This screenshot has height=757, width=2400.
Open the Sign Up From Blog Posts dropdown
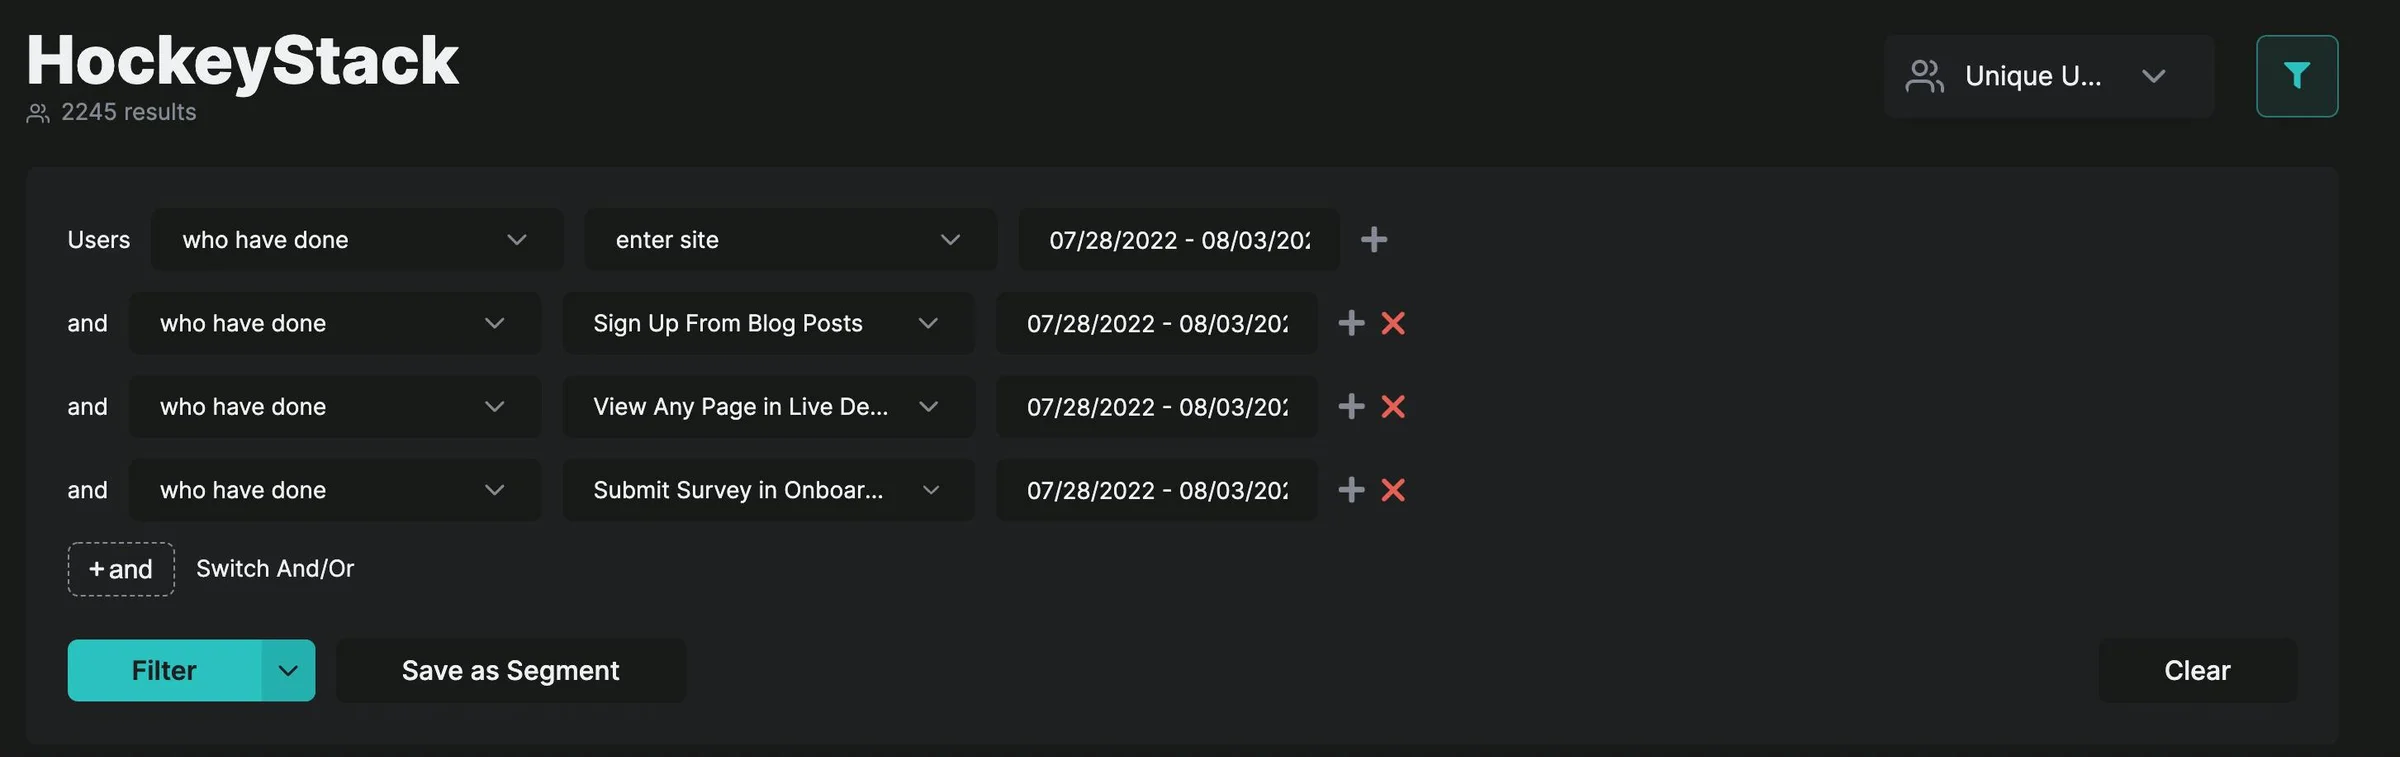(768, 323)
